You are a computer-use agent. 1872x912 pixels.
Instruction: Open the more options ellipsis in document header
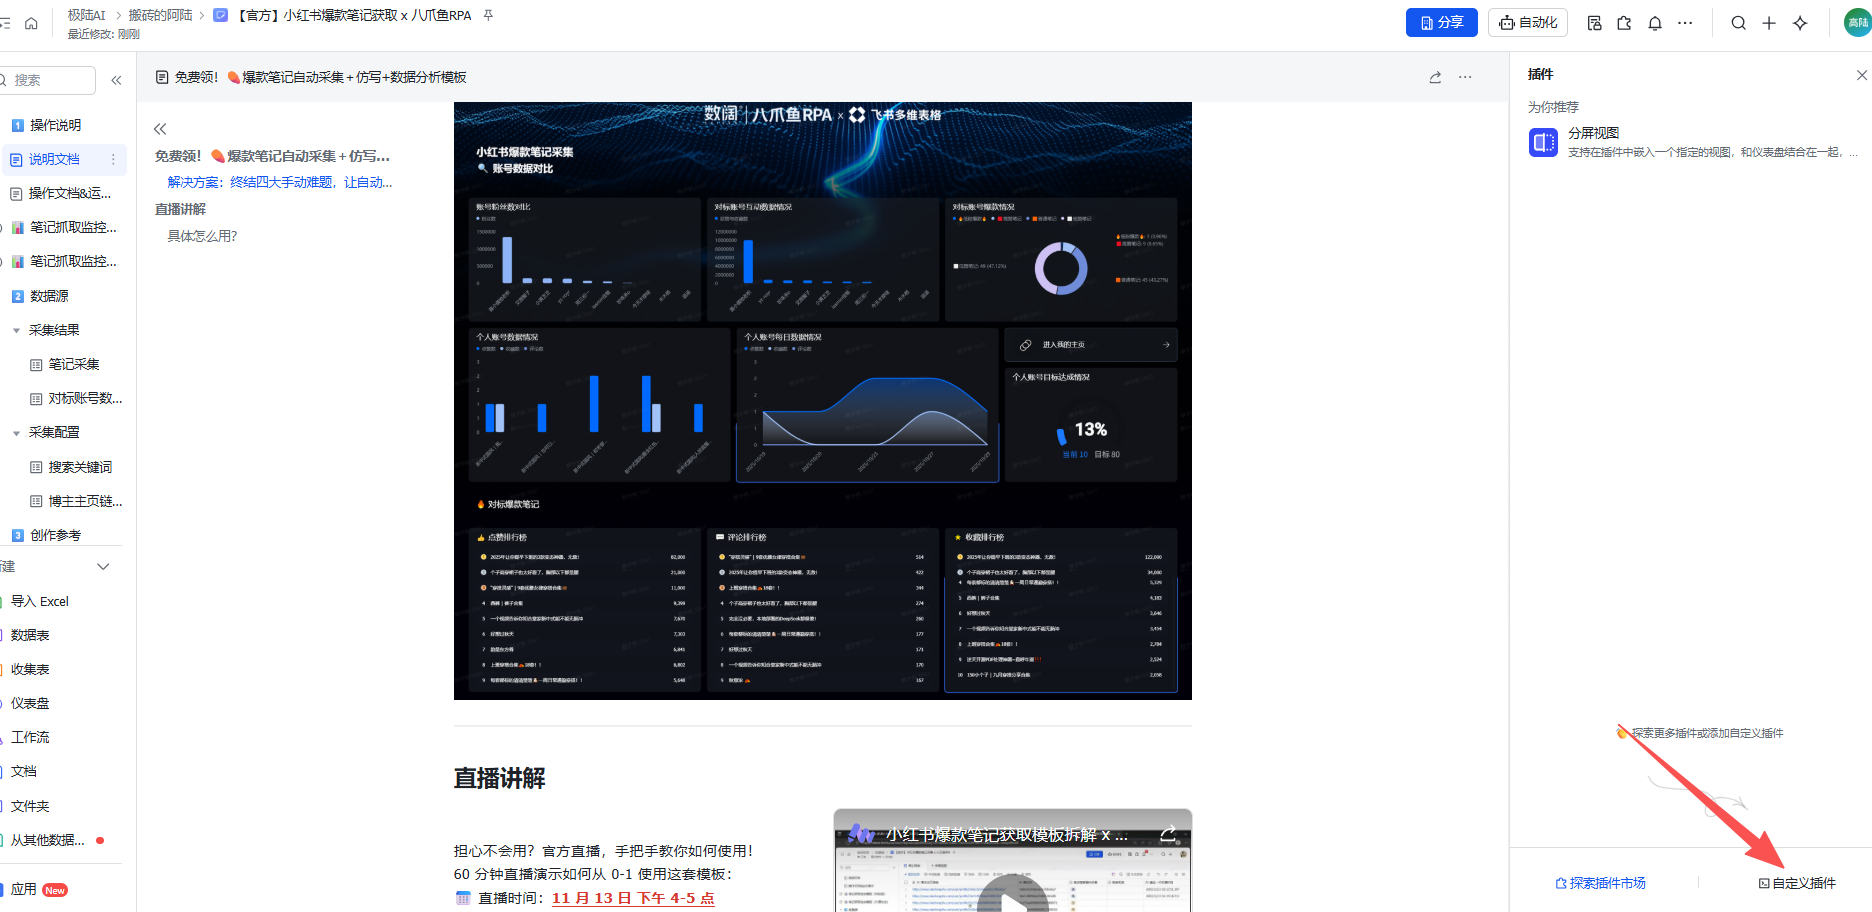click(x=1465, y=77)
